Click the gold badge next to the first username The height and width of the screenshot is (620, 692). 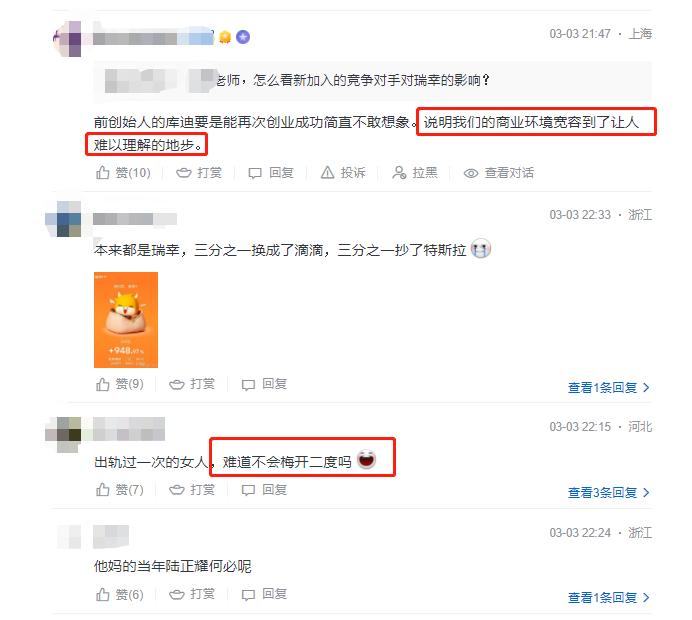click(225, 37)
